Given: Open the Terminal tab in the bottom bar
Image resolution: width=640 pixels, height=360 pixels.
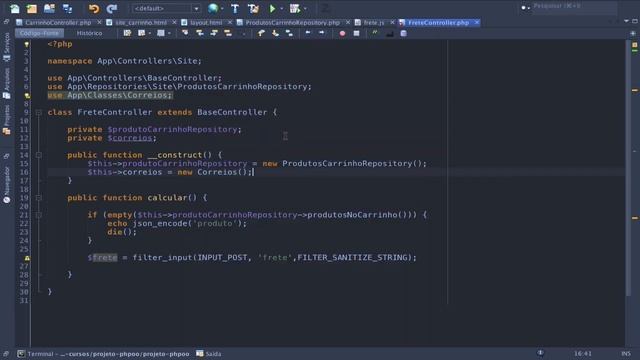Looking at the screenshot, I should point(103,353).
